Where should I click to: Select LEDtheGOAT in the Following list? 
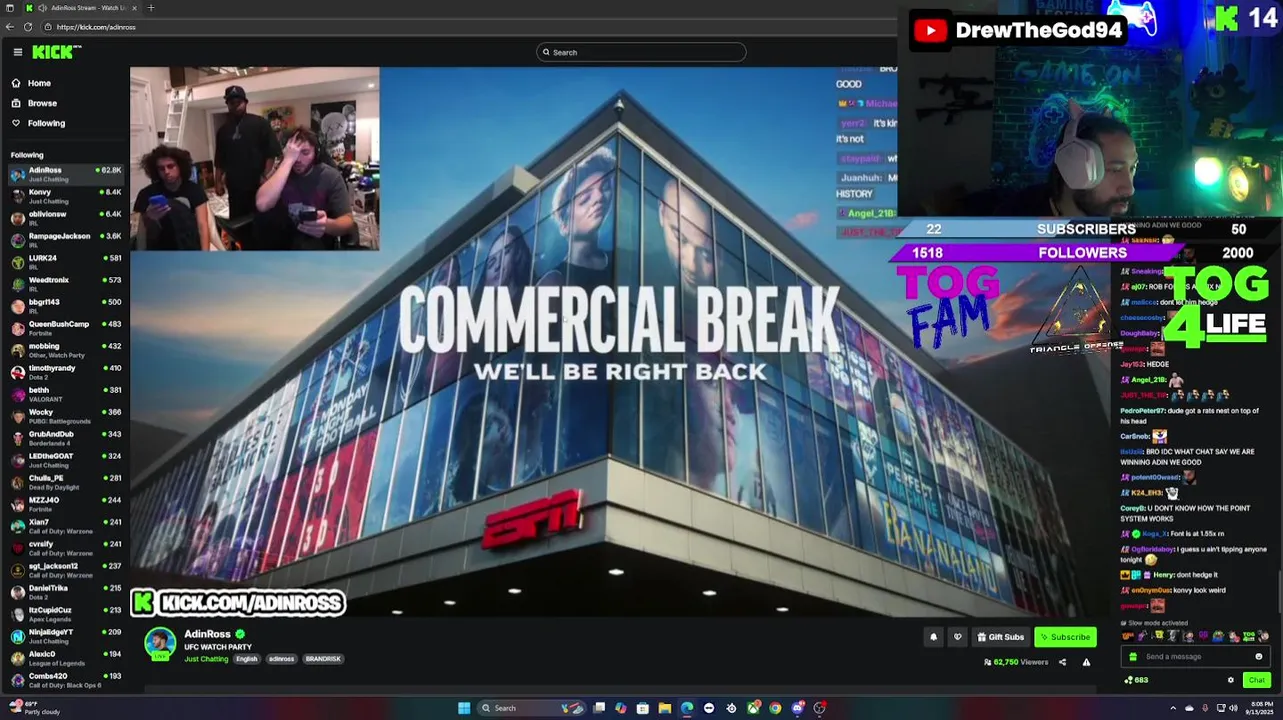click(65, 460)
